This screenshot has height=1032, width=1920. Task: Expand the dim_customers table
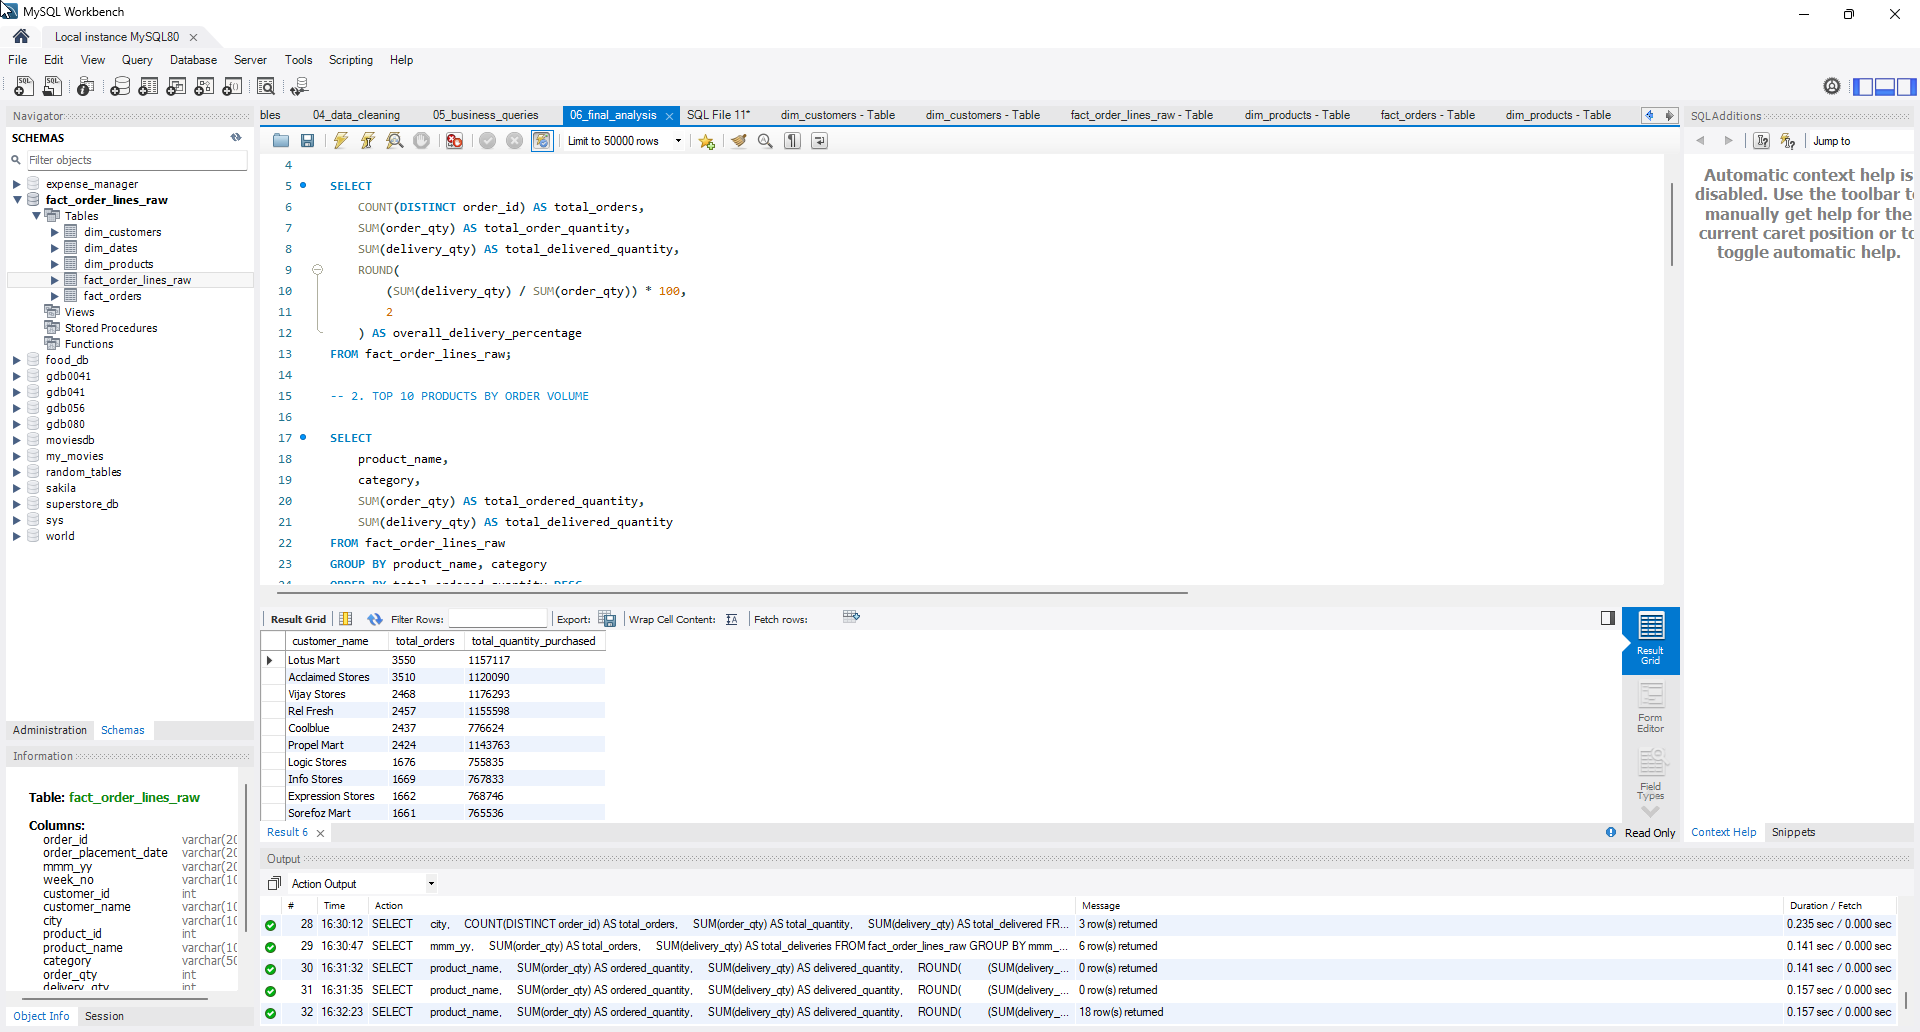[x=55, y=232]
